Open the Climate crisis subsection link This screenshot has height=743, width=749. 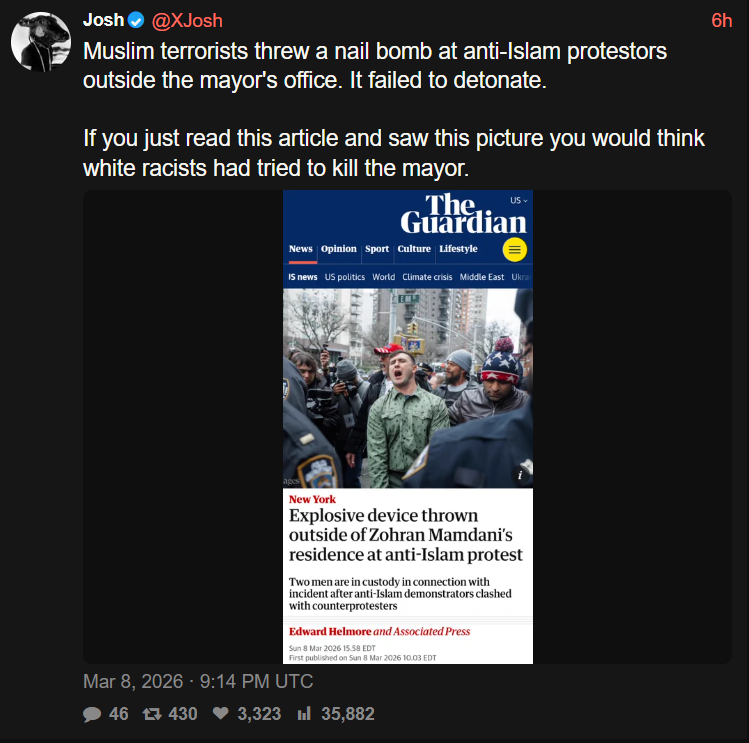point(427,277)
